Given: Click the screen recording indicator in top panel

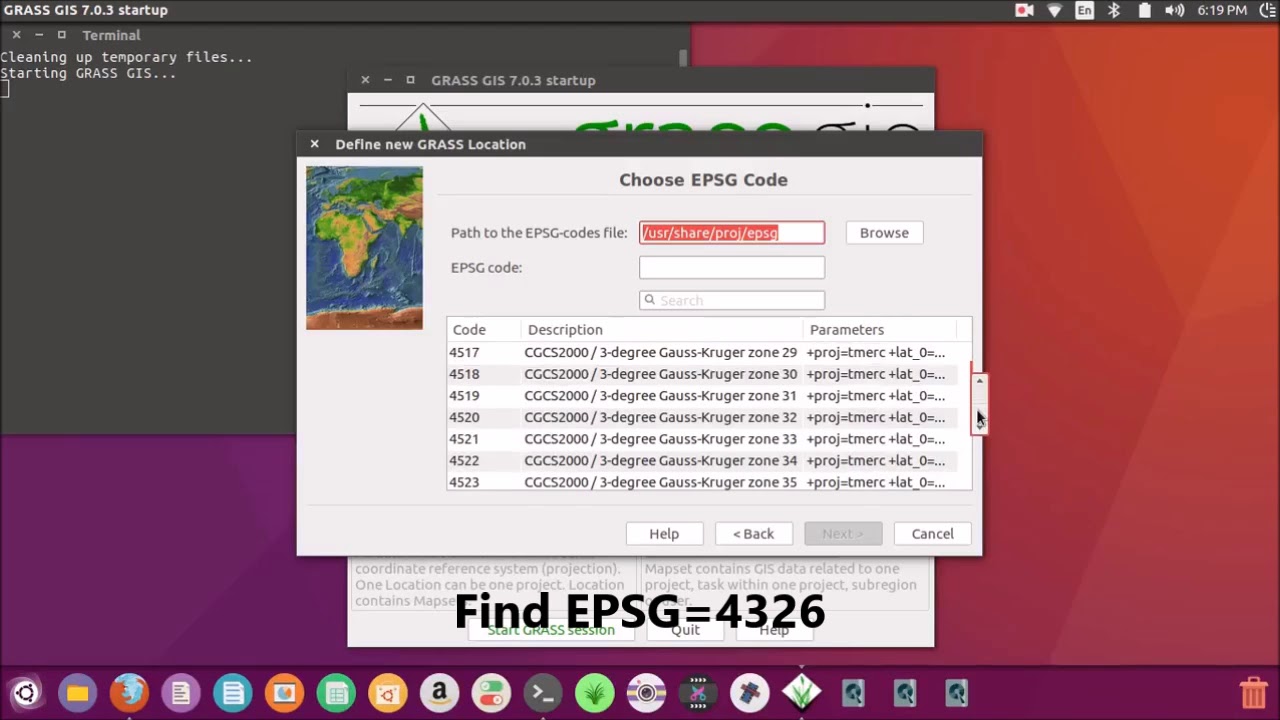Looking at the screenshot, I should coord(1024,10).
